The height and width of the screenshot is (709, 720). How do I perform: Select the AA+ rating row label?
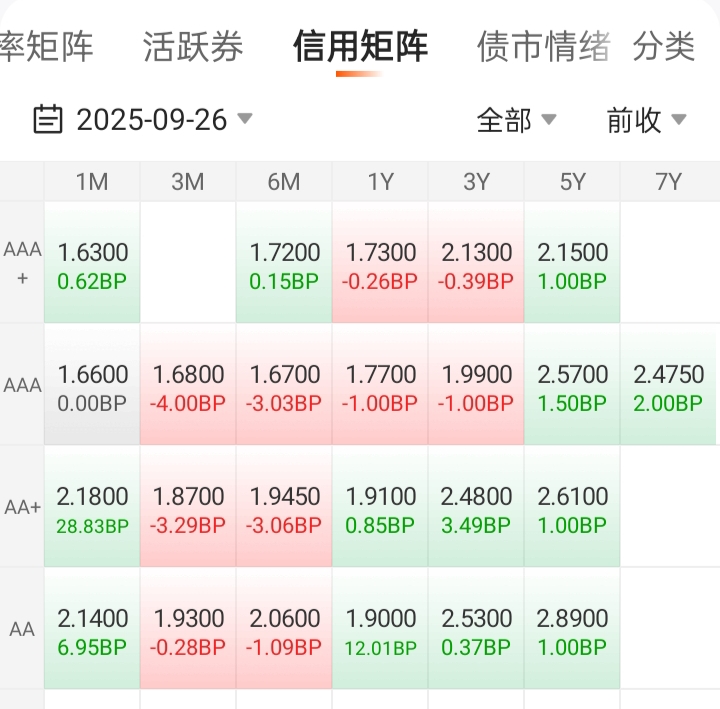22,507
